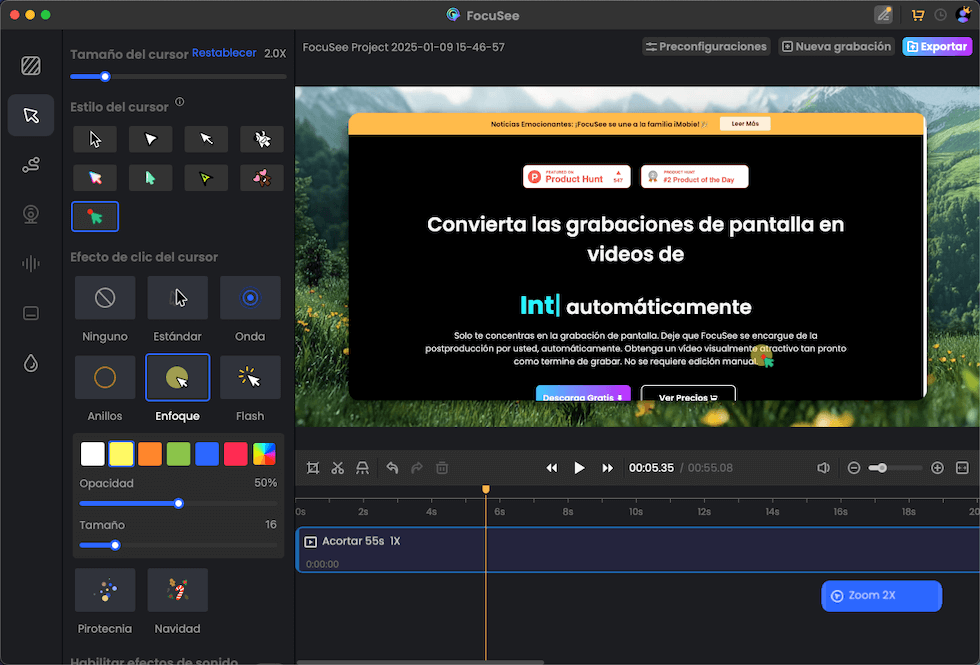Select Anillos click effect

pyautogui.click(x=105, y=378)
